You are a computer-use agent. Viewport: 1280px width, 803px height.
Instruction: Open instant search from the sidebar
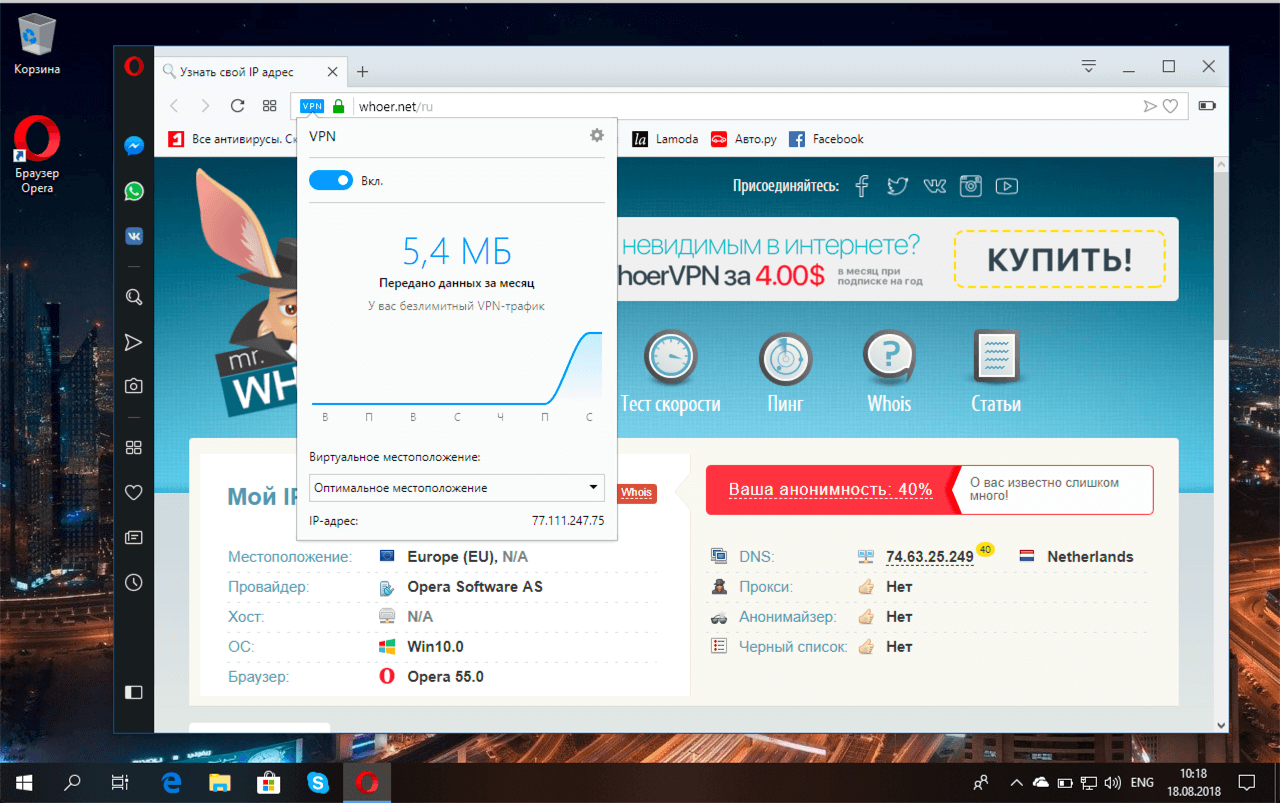pos(134,297)
